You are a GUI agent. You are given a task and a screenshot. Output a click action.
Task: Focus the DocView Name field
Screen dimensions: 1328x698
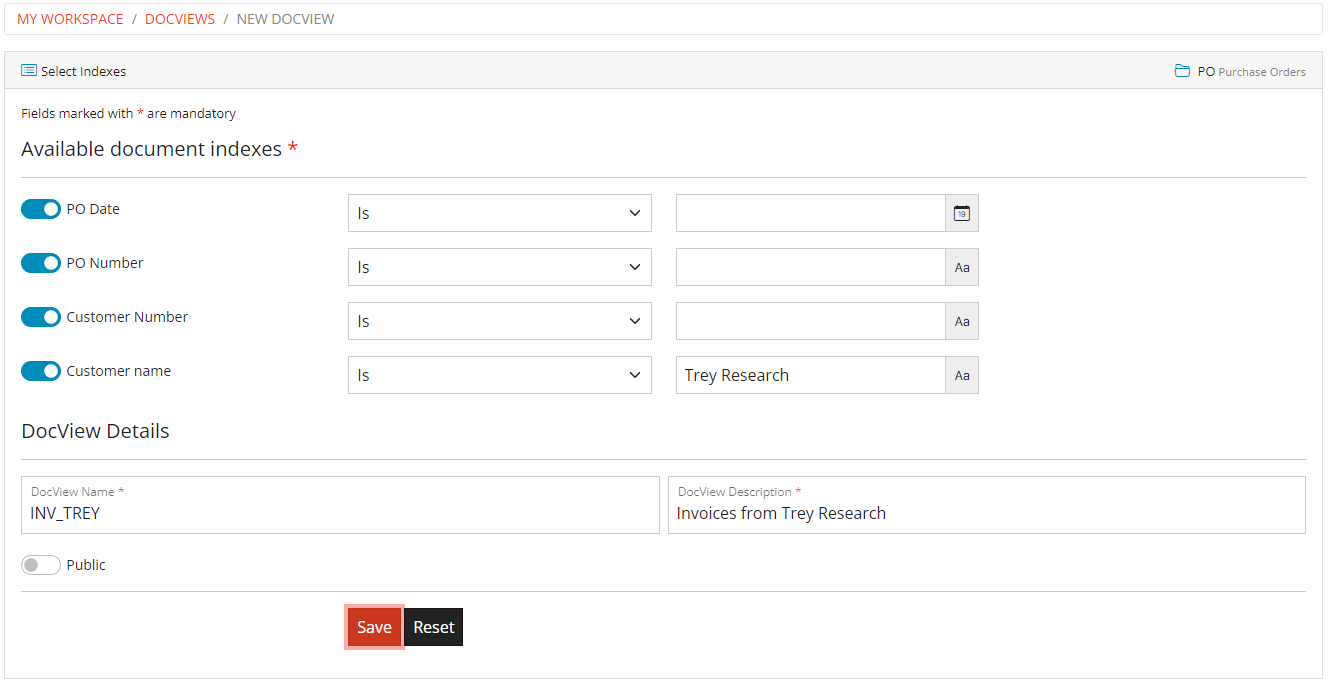pyautogui.click(x=340, y=513)
